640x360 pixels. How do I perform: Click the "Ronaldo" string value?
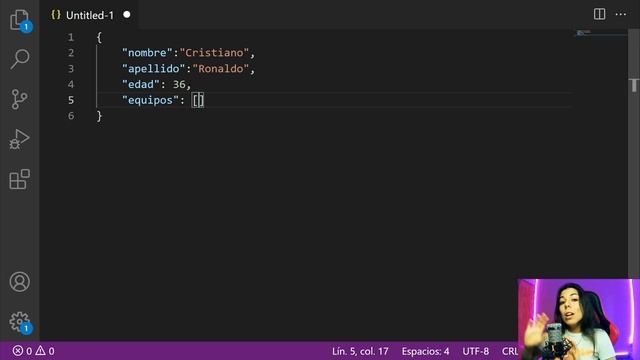click(x=221, y=69)
